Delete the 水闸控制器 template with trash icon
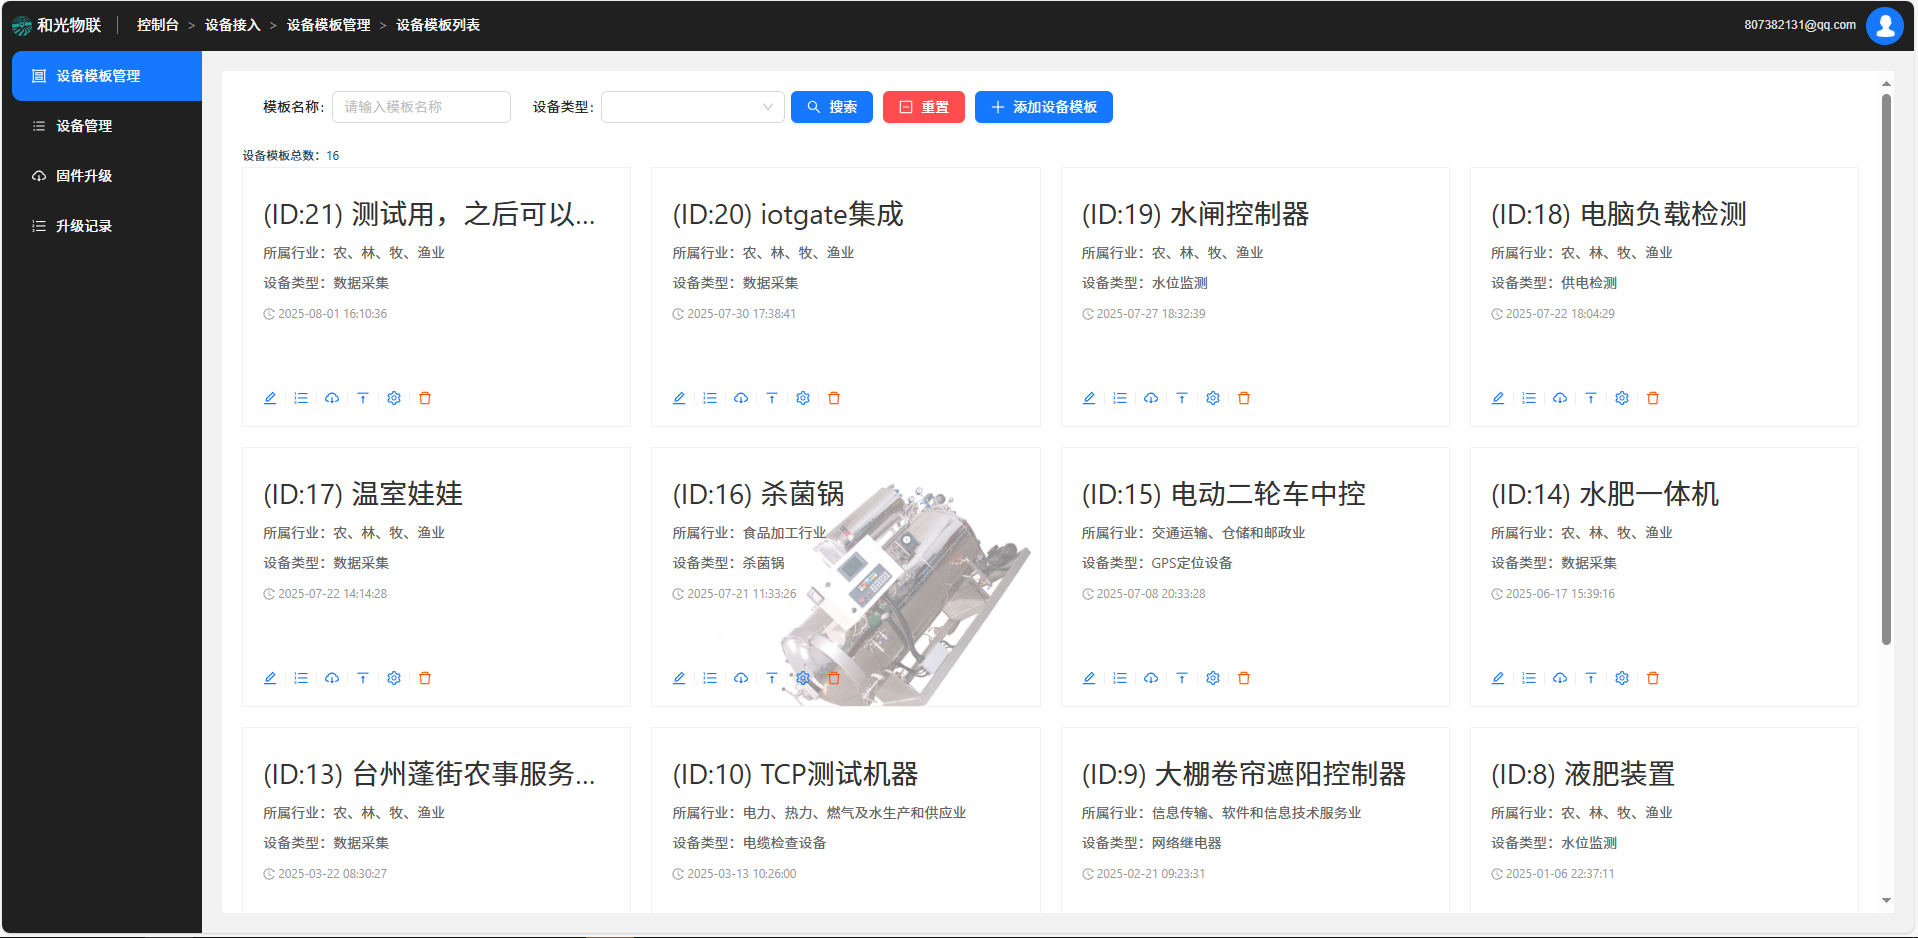1918x938 pixels. (x=1244, y=398)
